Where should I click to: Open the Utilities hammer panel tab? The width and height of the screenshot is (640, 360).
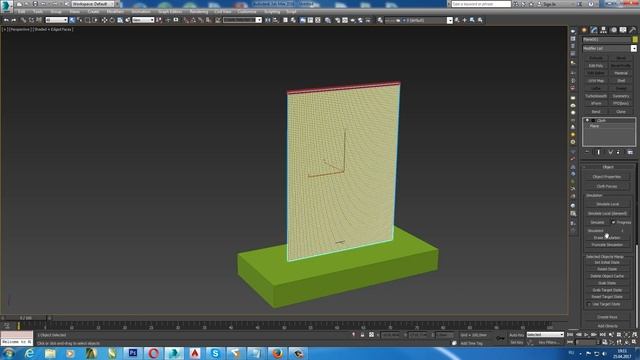pyautogui.click(x=633, y=30)
